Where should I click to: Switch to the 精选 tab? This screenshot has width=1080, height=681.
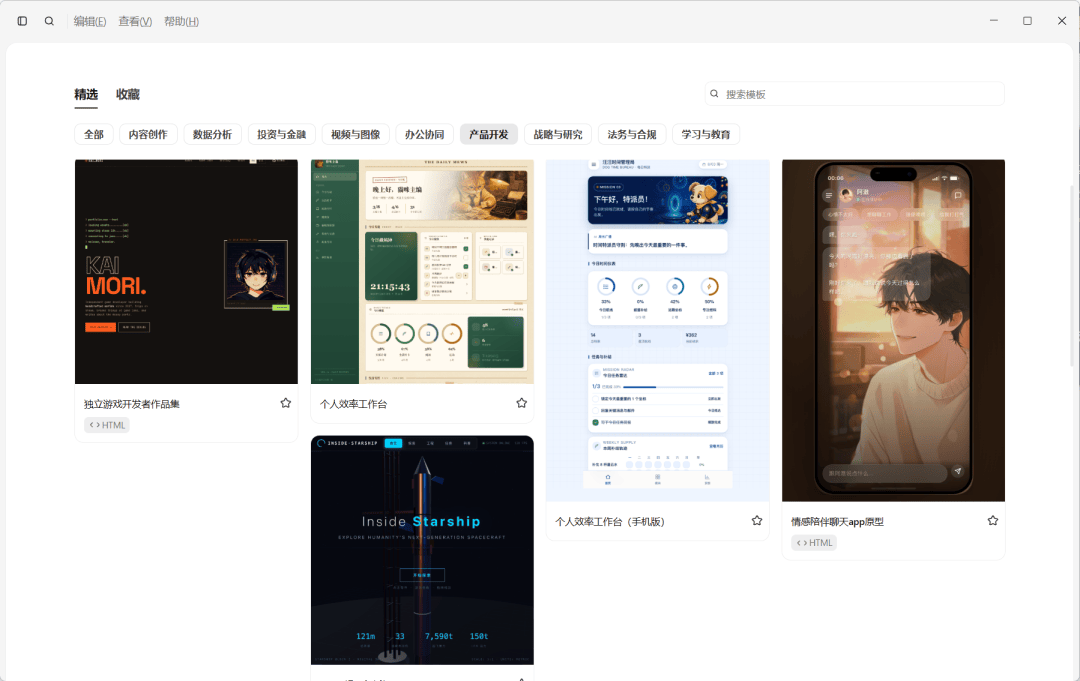[86, 94]
